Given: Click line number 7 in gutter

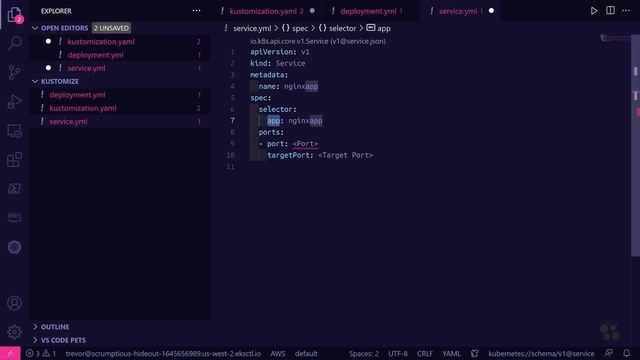Looking at the screenshot, I should tap(232, 121).
